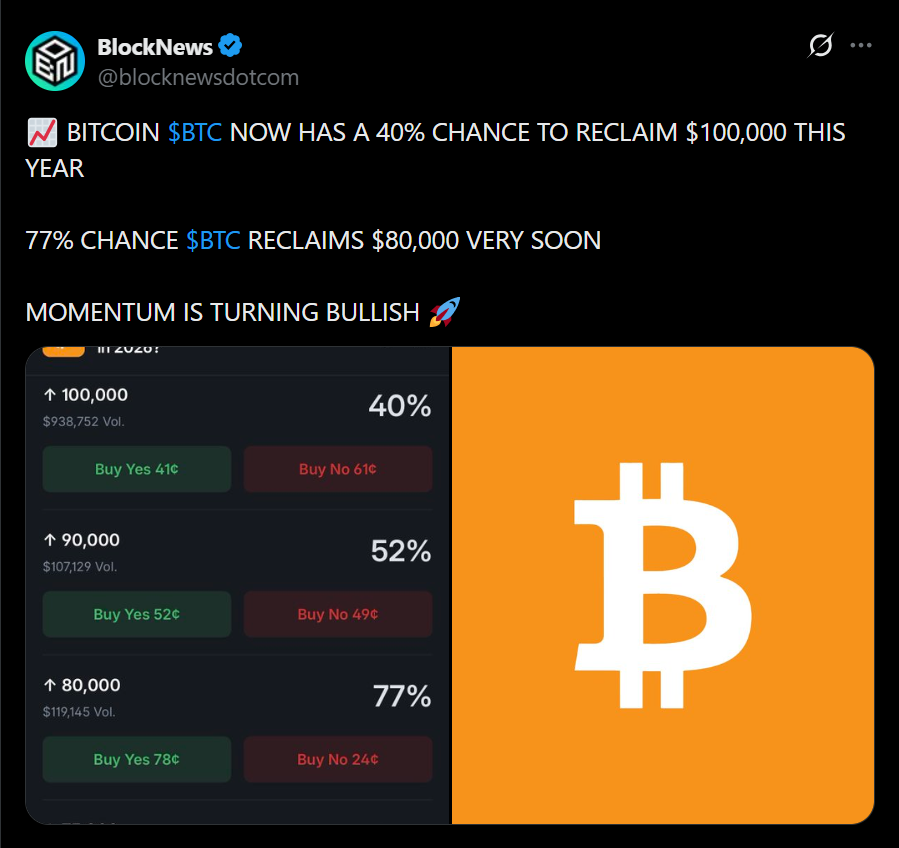Click the up arrow beside 80,000
899x848 pixels.
coord(50,685)
